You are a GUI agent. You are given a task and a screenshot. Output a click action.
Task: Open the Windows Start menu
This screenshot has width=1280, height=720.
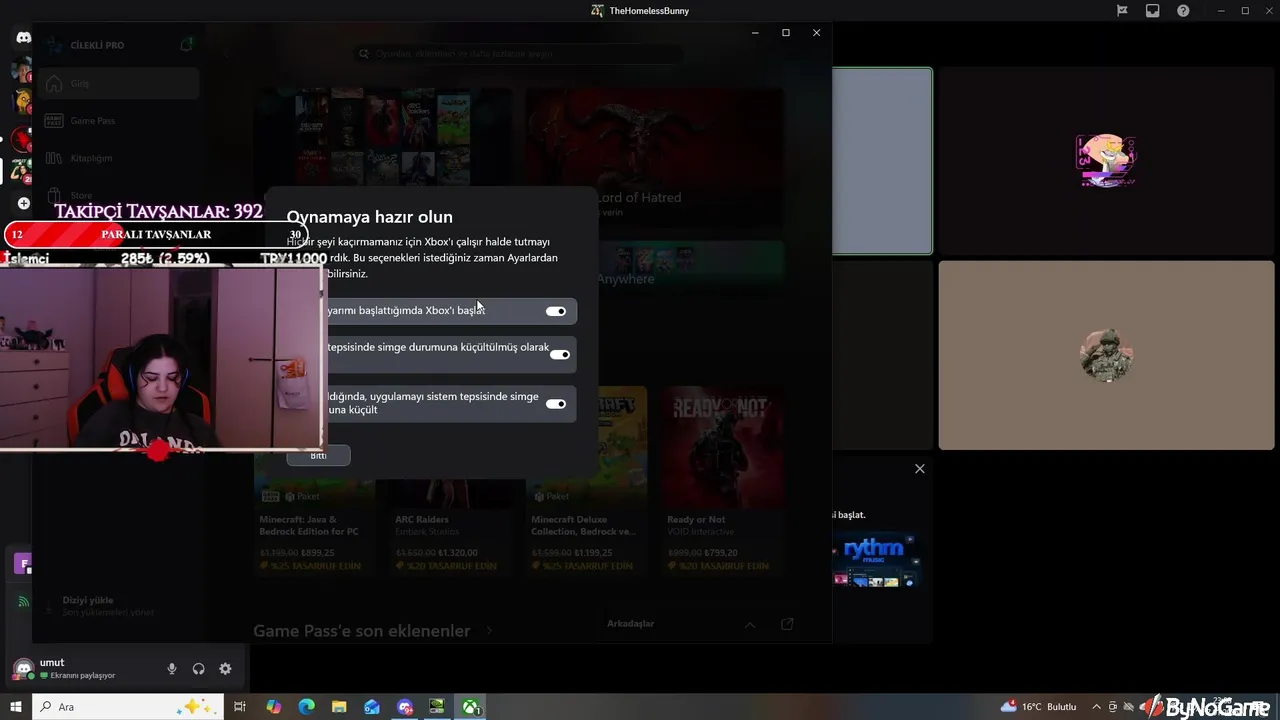tap(15, 707)
